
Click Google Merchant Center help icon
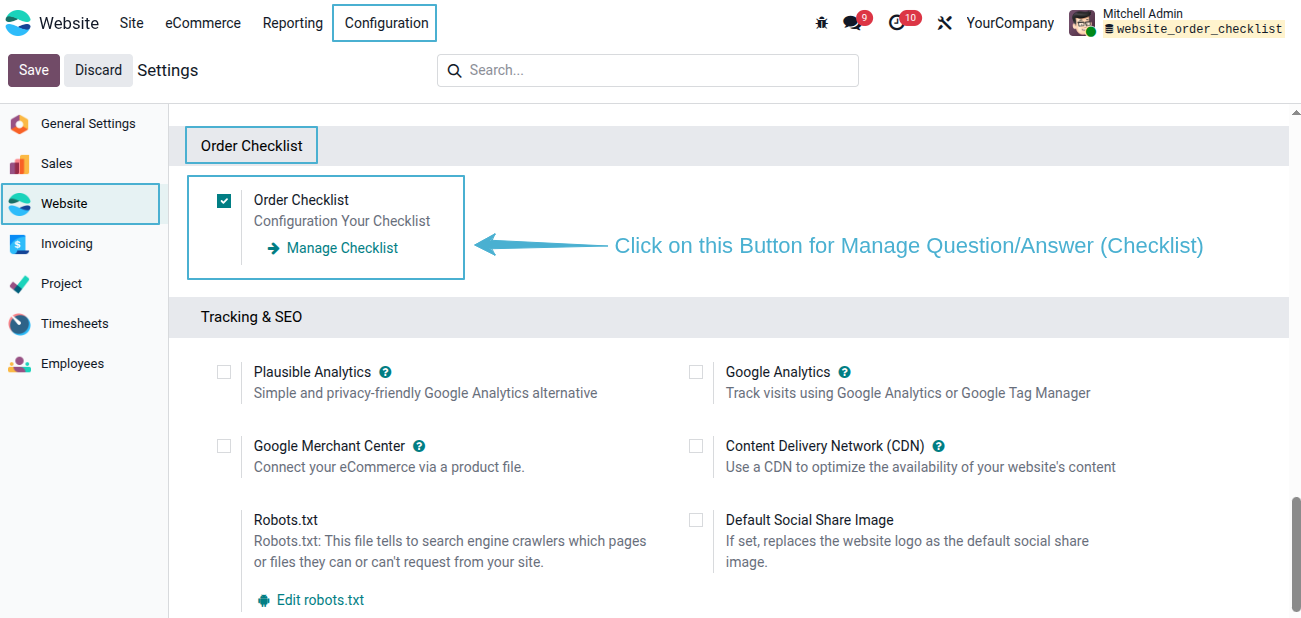point(419,446)
